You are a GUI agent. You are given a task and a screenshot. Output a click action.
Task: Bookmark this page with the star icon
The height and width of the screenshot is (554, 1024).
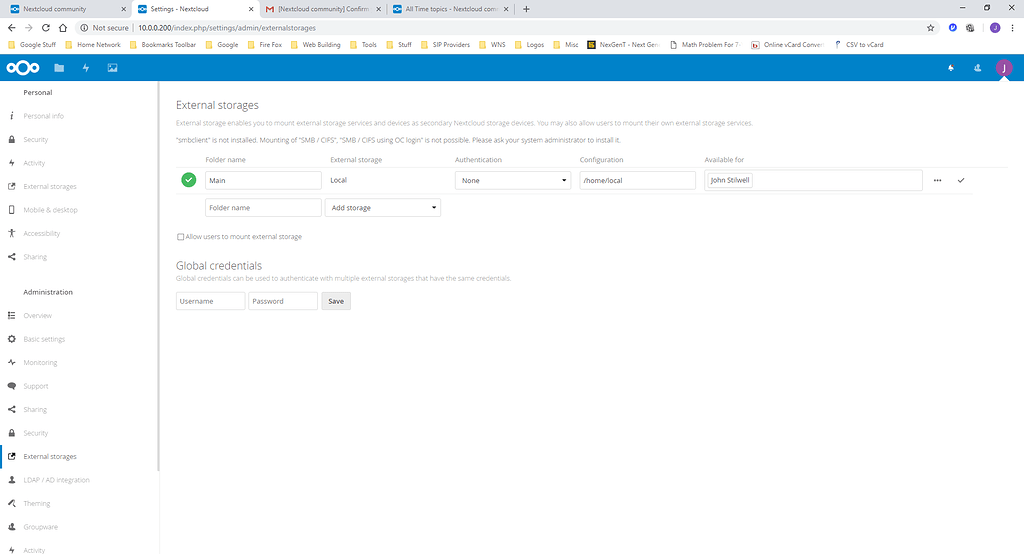931,28
